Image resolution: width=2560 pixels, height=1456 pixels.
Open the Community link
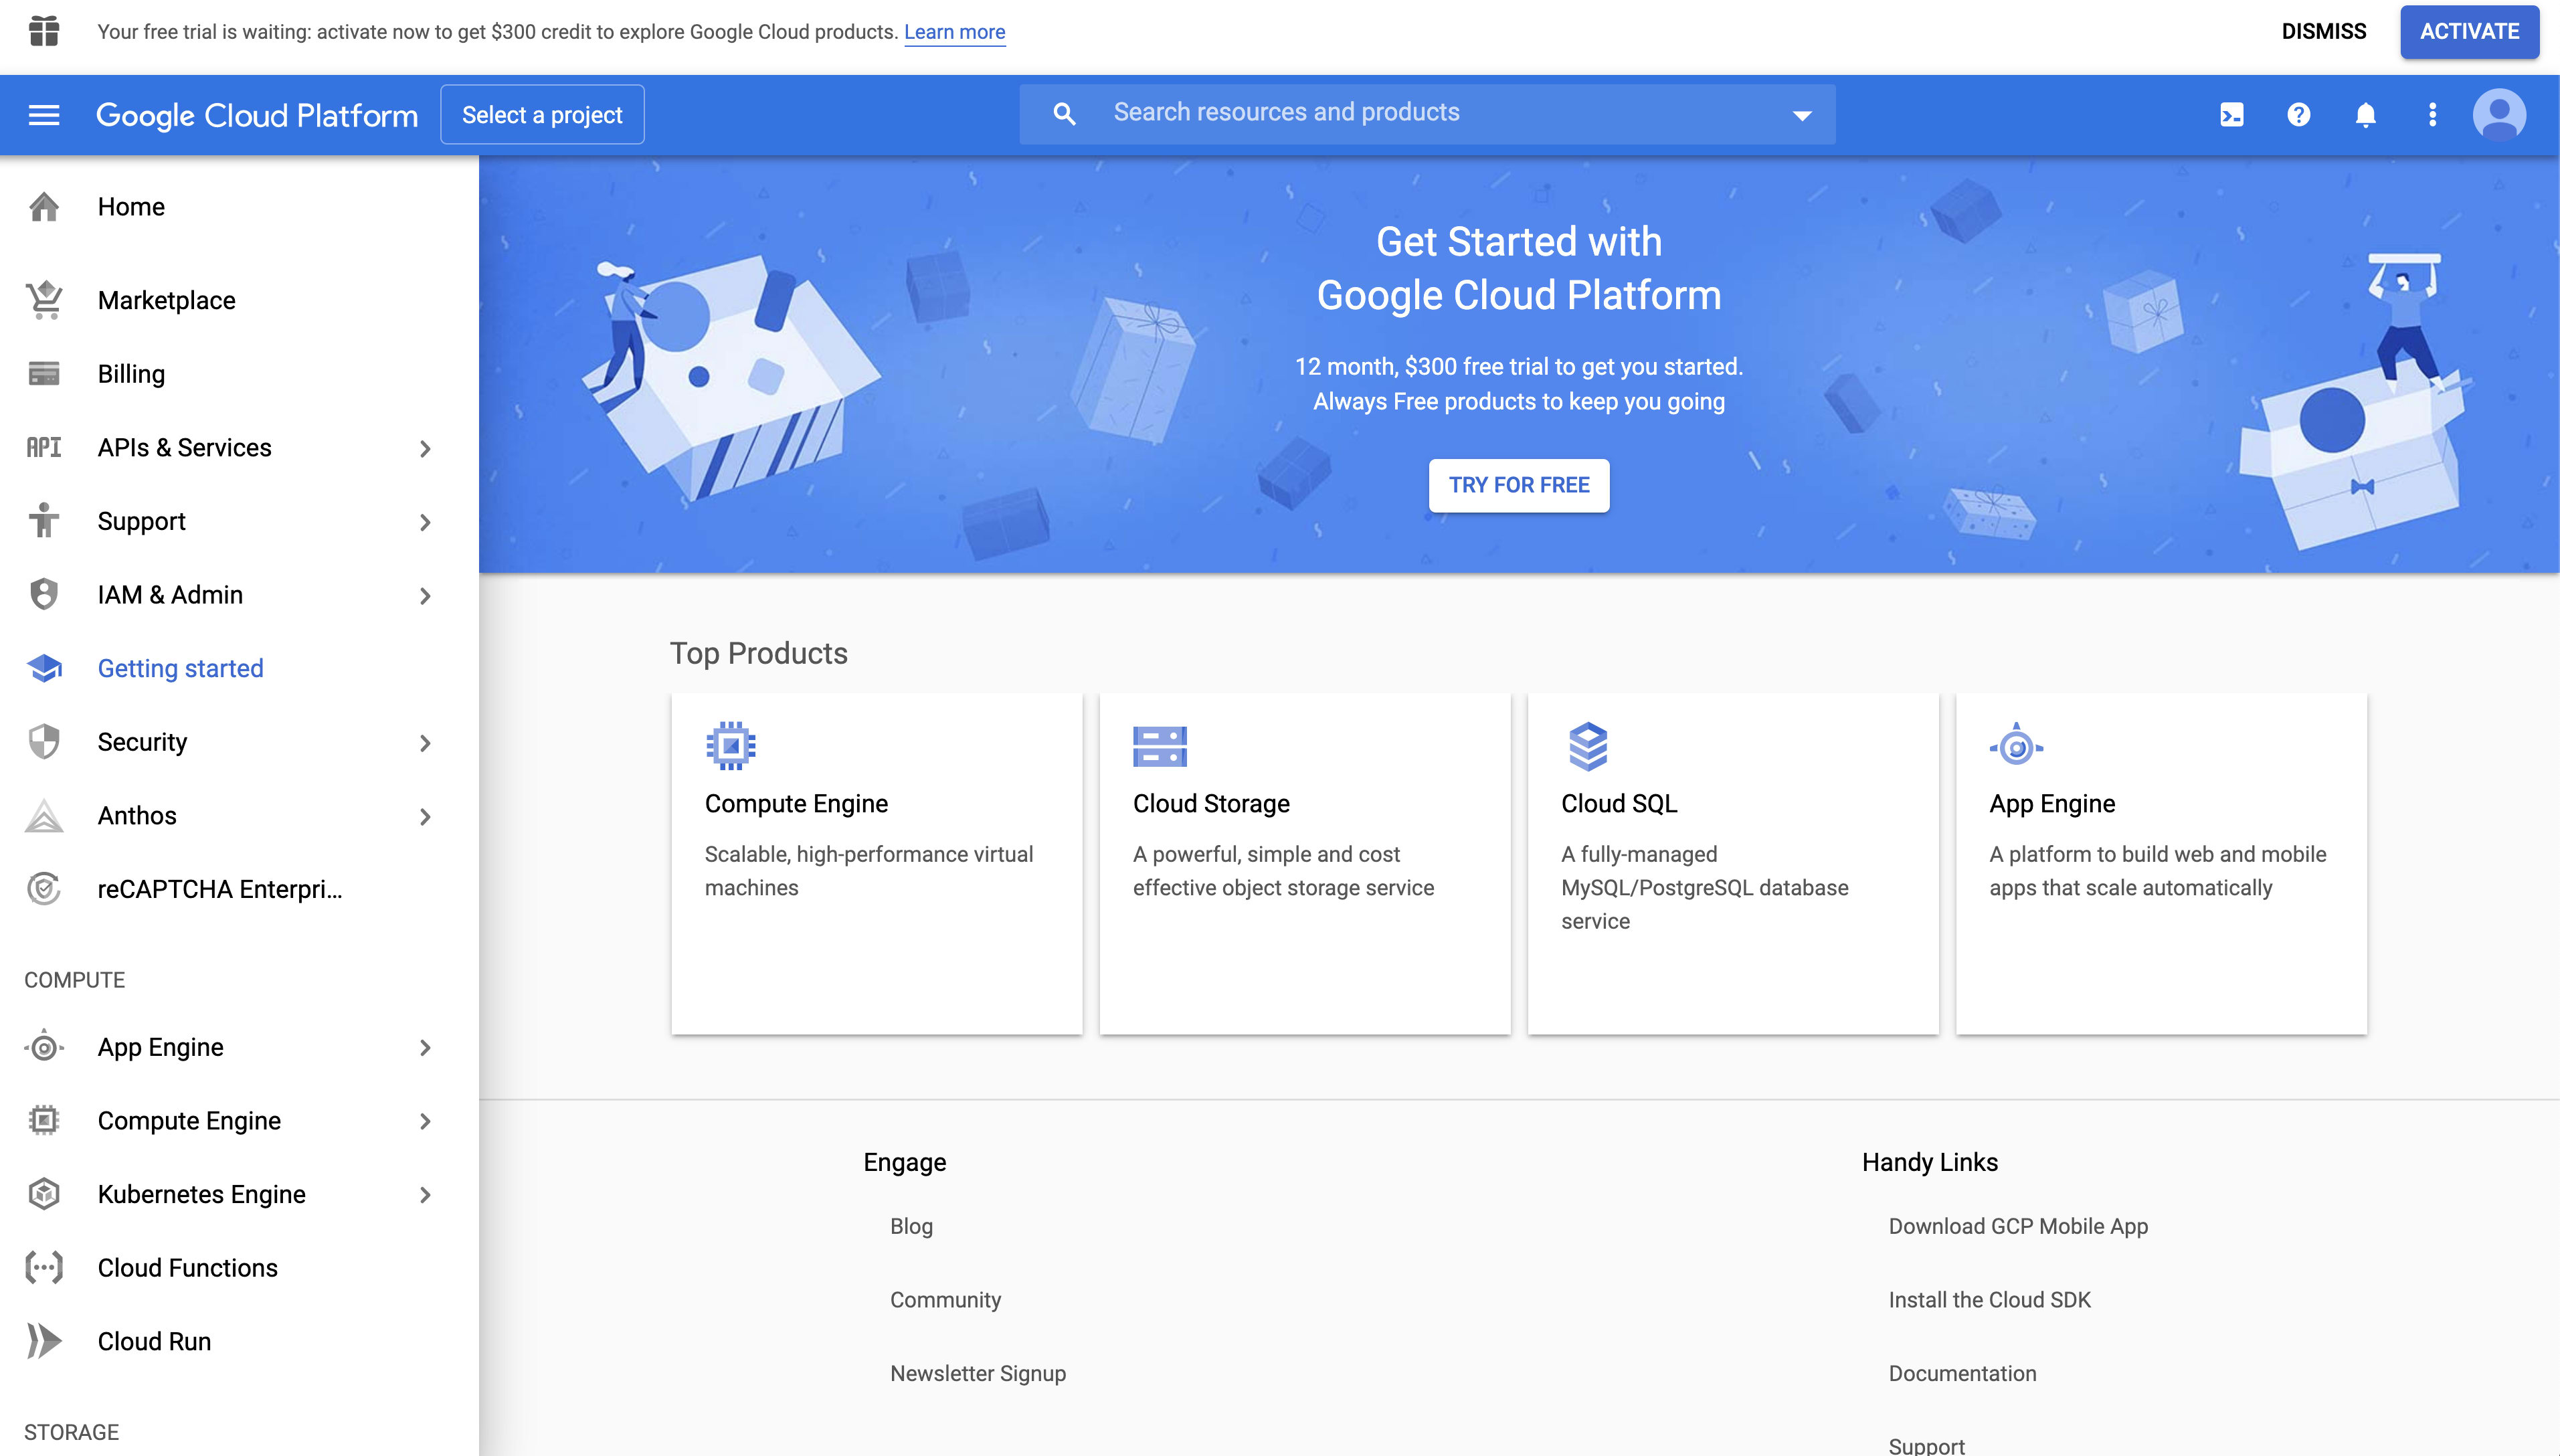pos(945,1300)
